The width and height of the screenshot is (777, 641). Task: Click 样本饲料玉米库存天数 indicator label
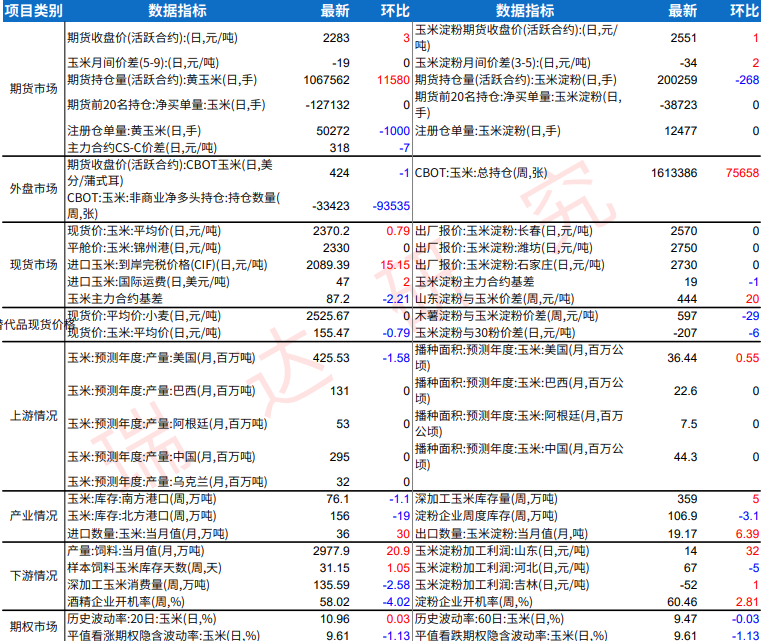[x=145, y=569]
